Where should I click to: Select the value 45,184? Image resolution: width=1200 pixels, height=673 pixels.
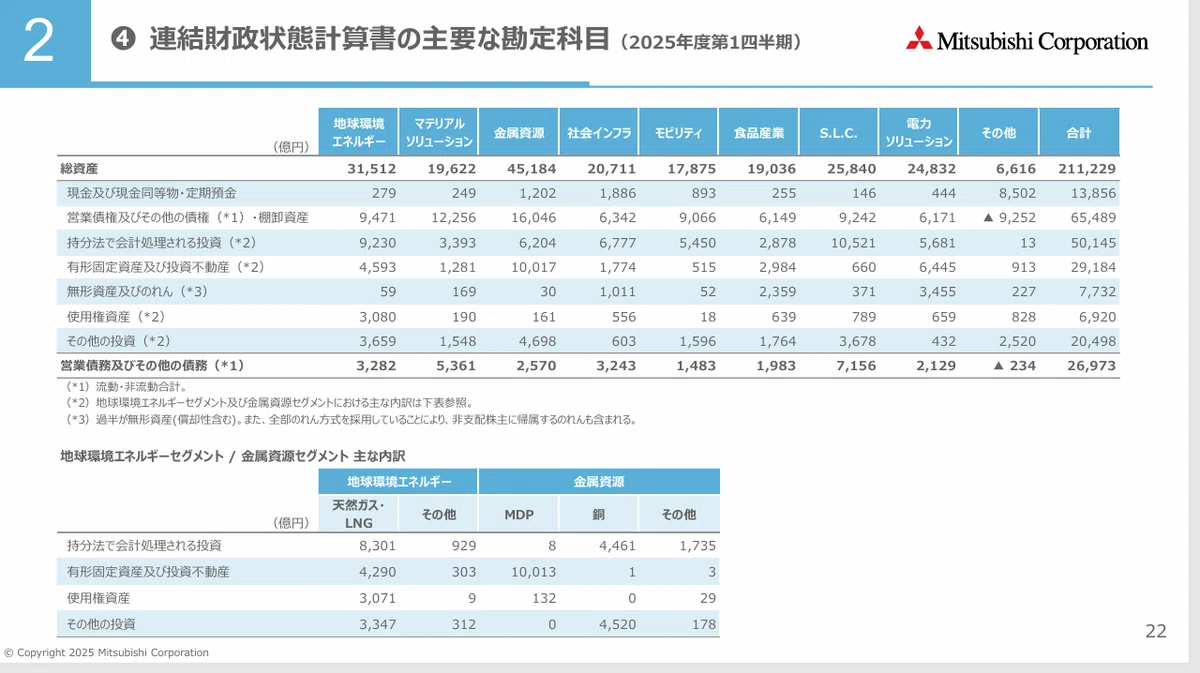pyautogui.click(x=532, y=169)
